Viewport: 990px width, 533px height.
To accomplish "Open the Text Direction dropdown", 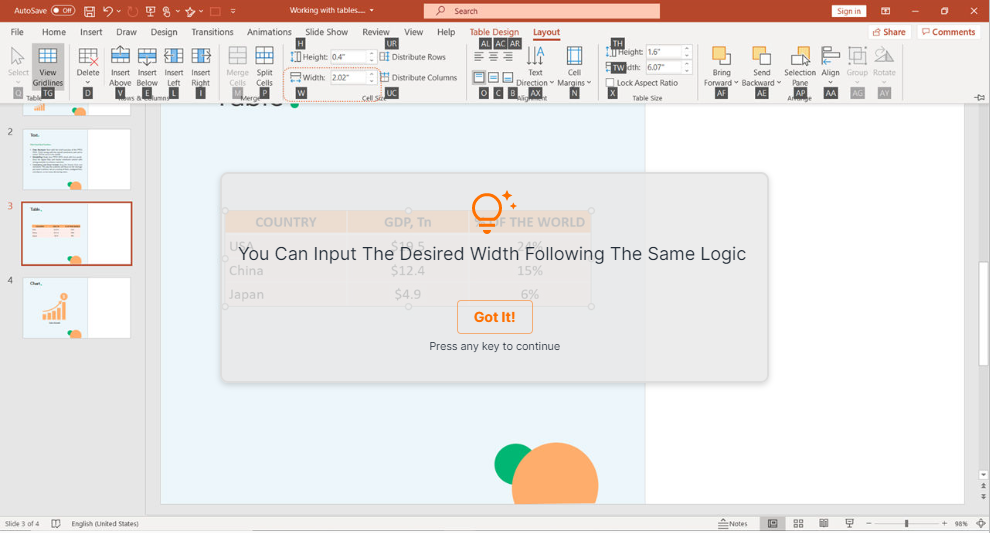I will (x=535, y=66).
